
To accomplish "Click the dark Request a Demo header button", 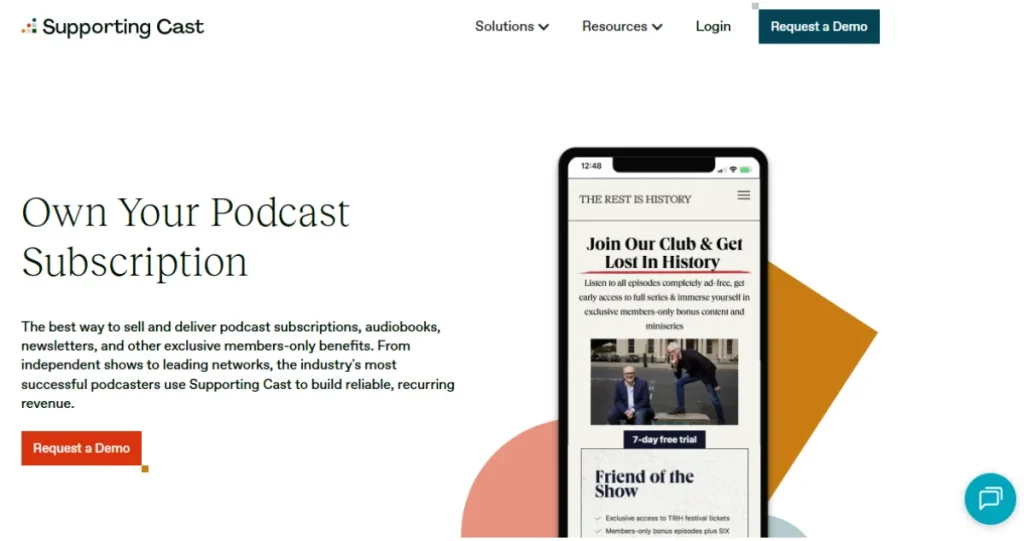I will [819, 27].
